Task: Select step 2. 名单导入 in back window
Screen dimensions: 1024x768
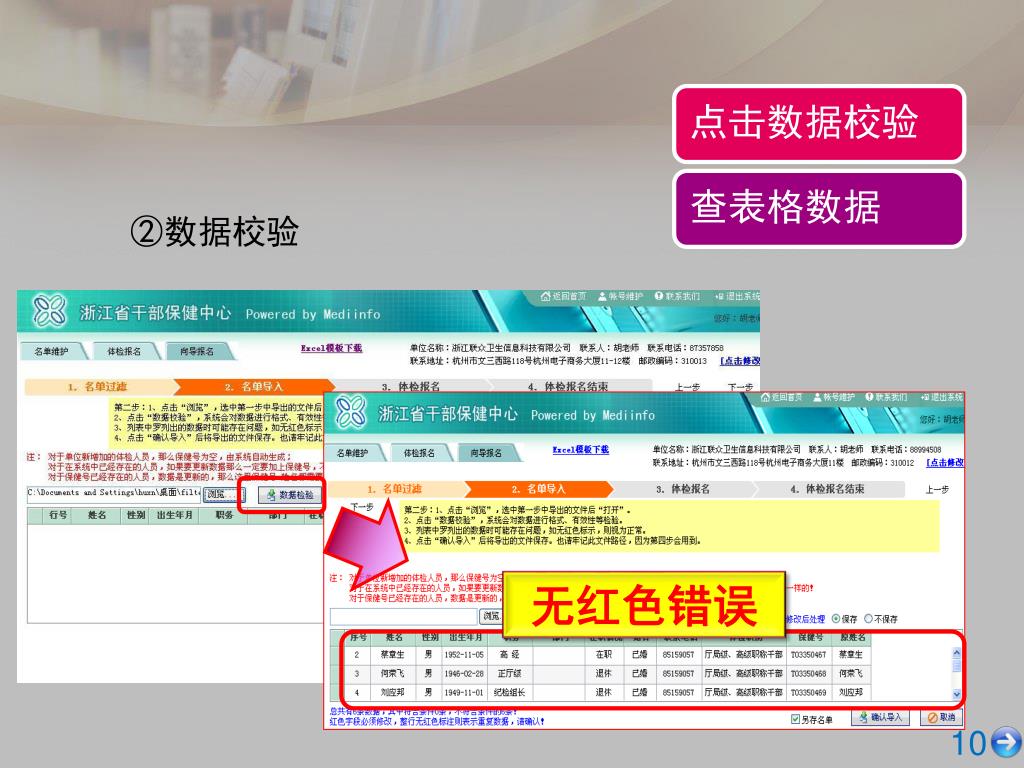Action: pos(253,387)
